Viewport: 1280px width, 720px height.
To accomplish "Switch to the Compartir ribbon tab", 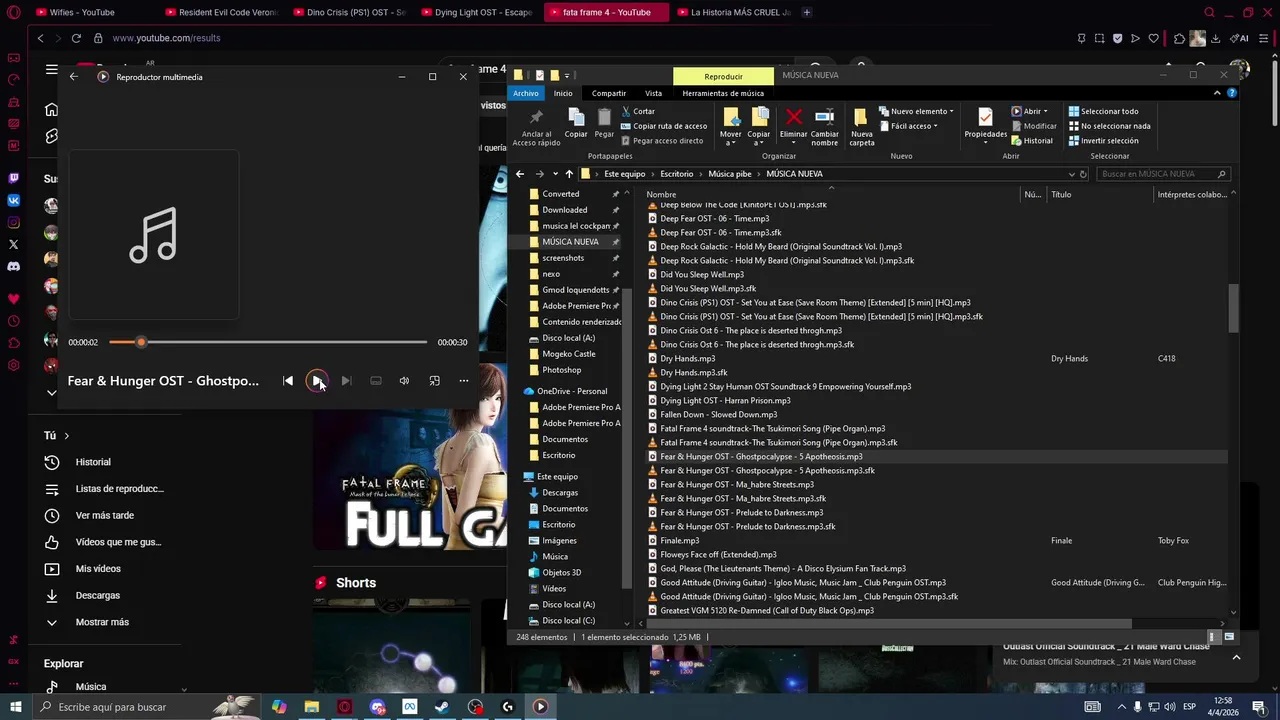I will (609, 93).
